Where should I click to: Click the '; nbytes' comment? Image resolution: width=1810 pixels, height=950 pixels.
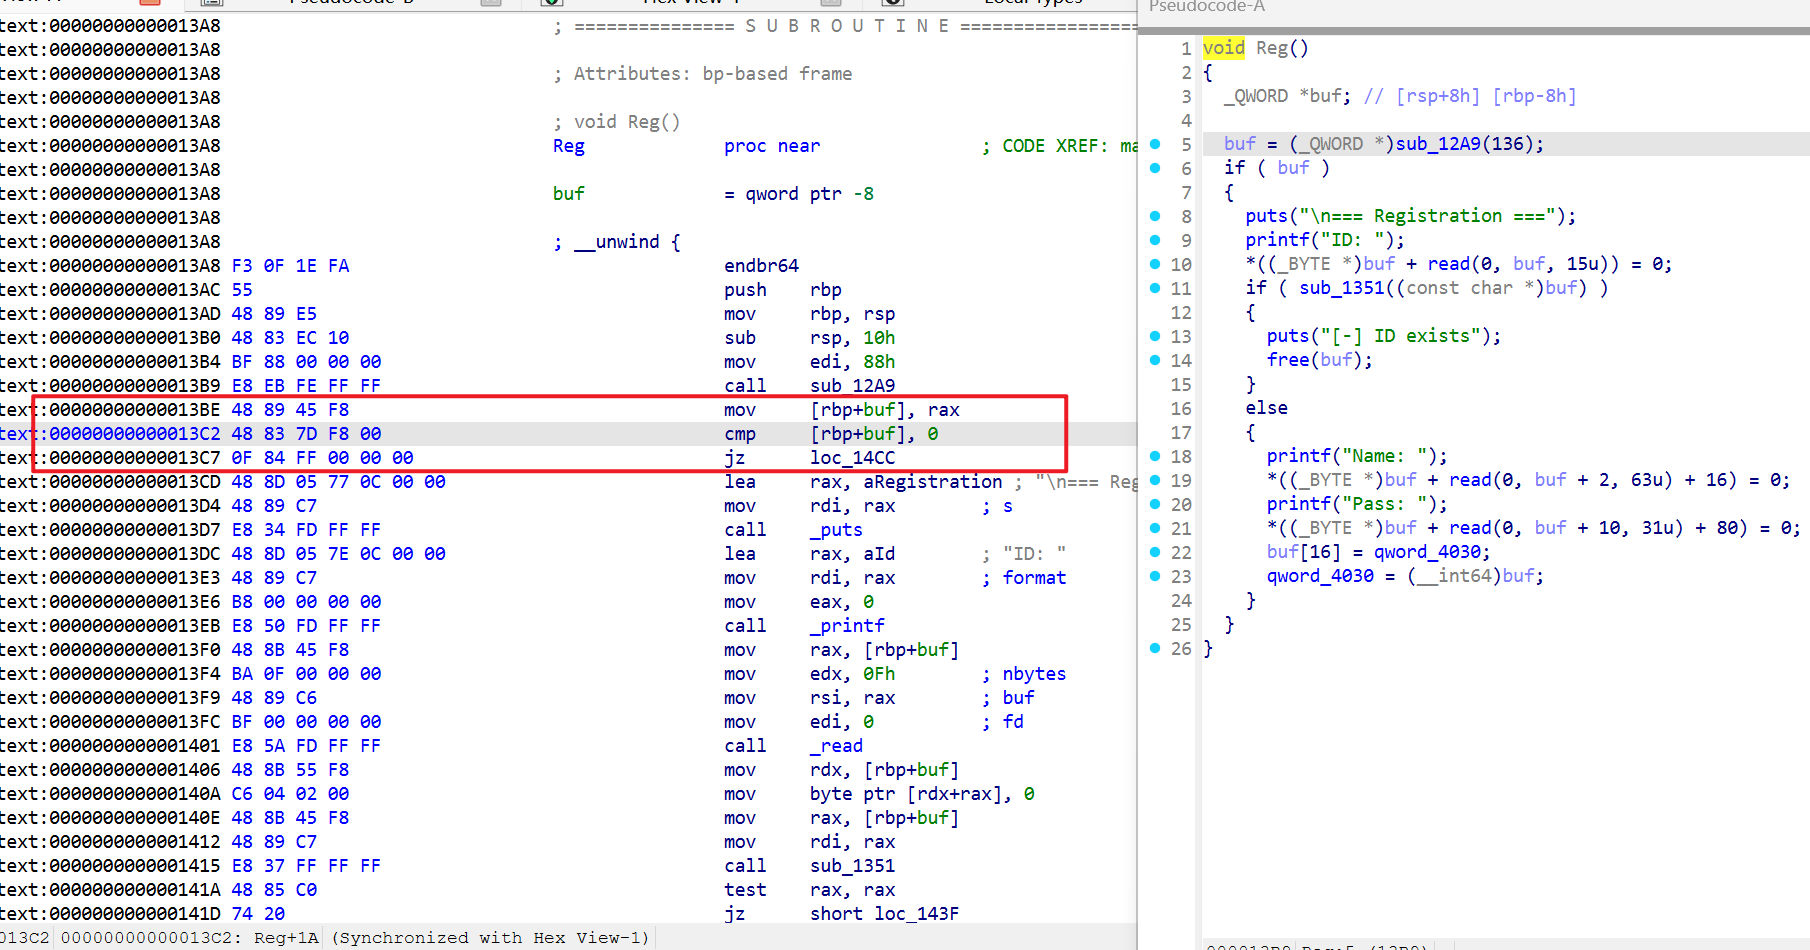point(1024,674)
